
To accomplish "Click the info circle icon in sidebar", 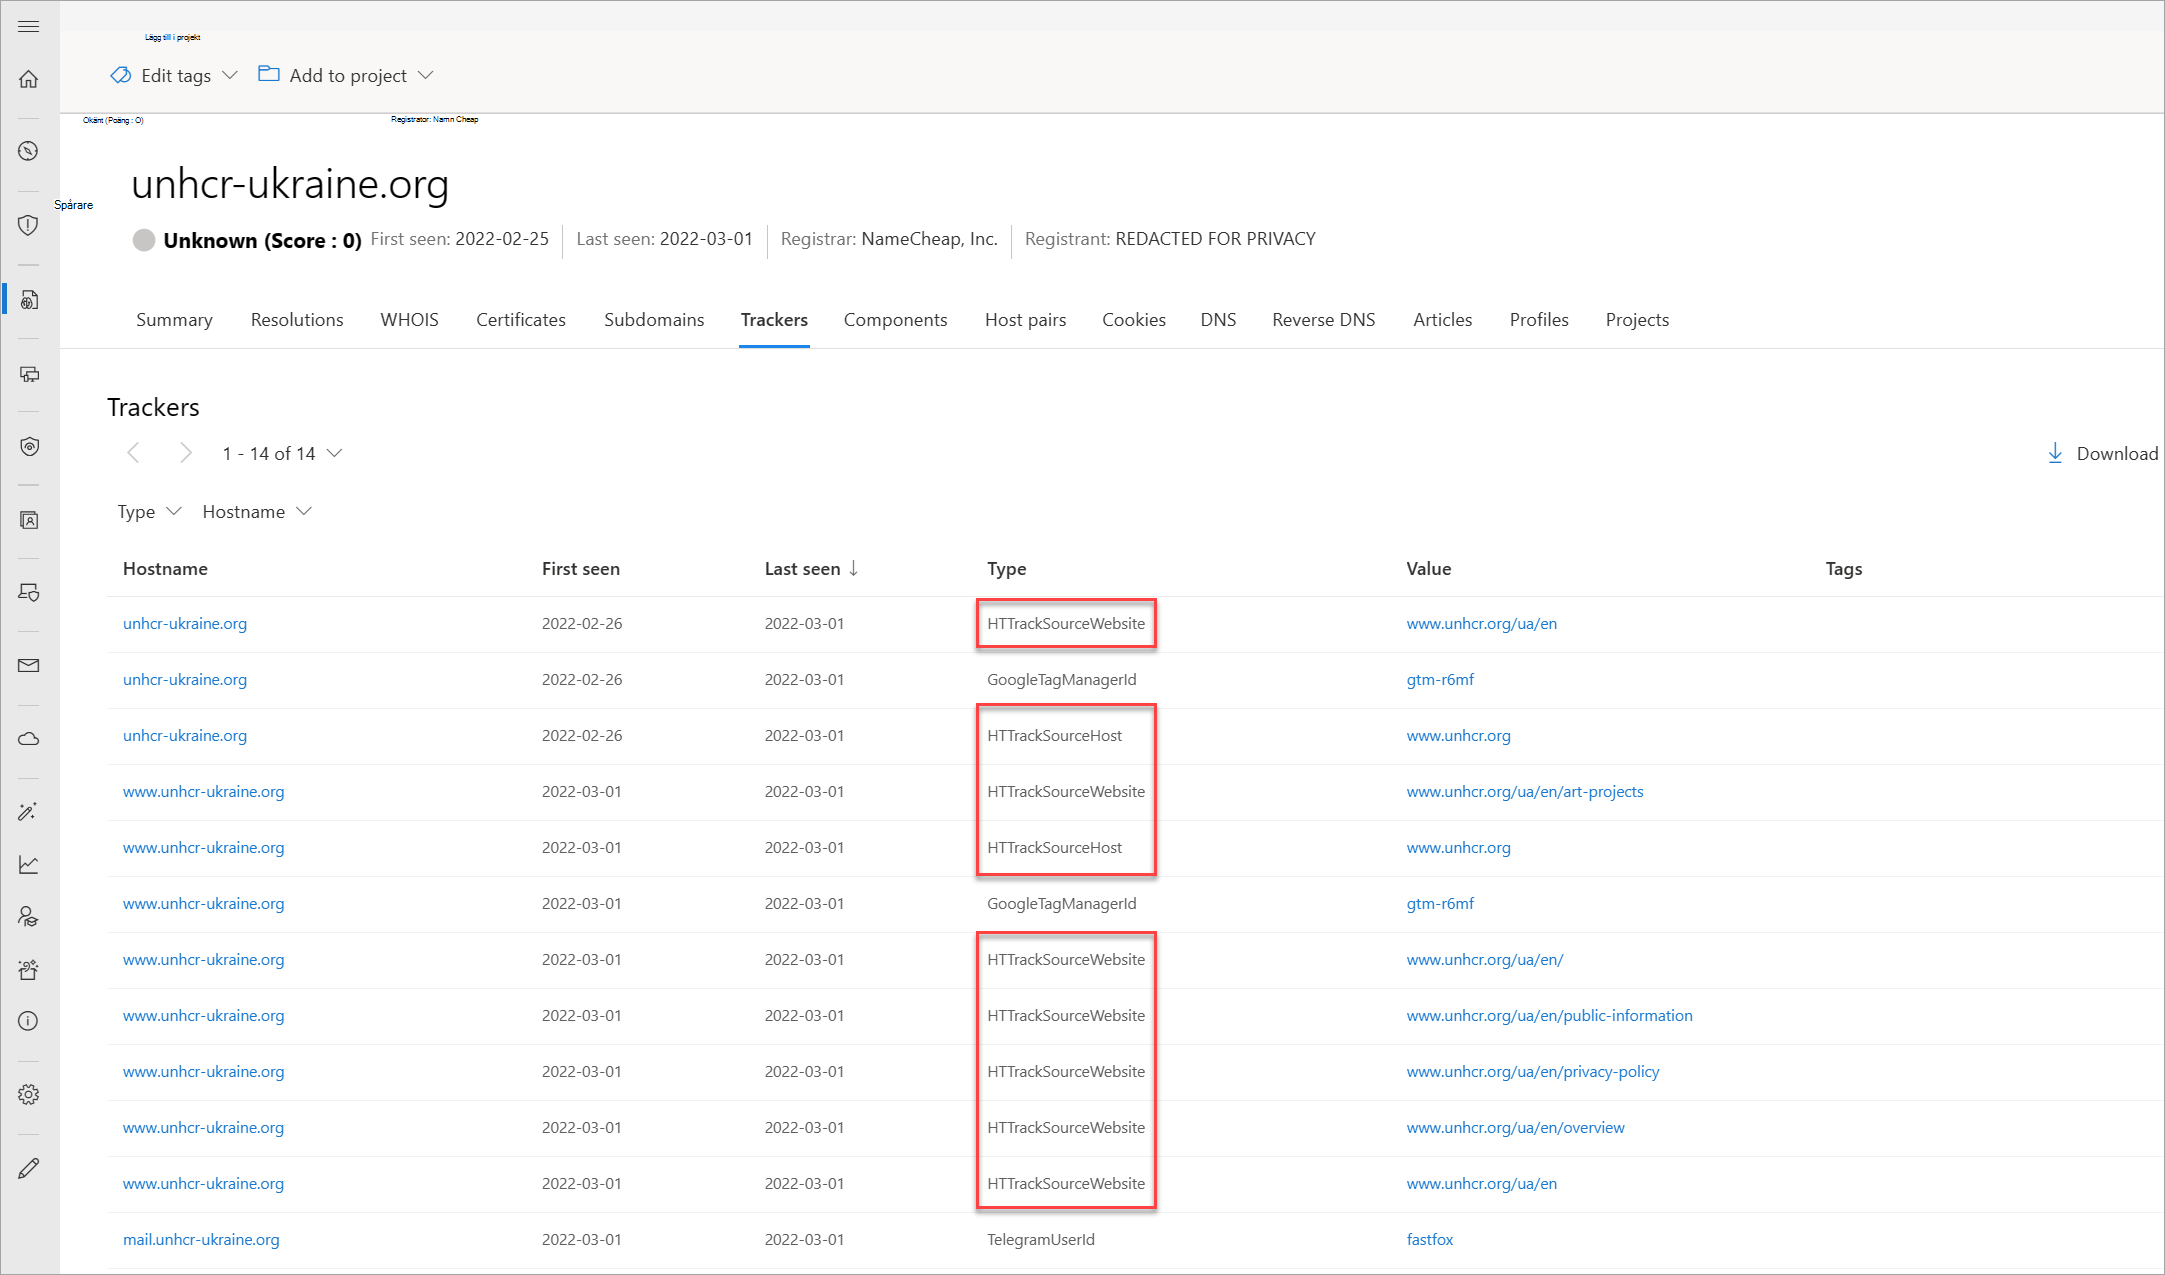I will click(x=29, y=1021).
